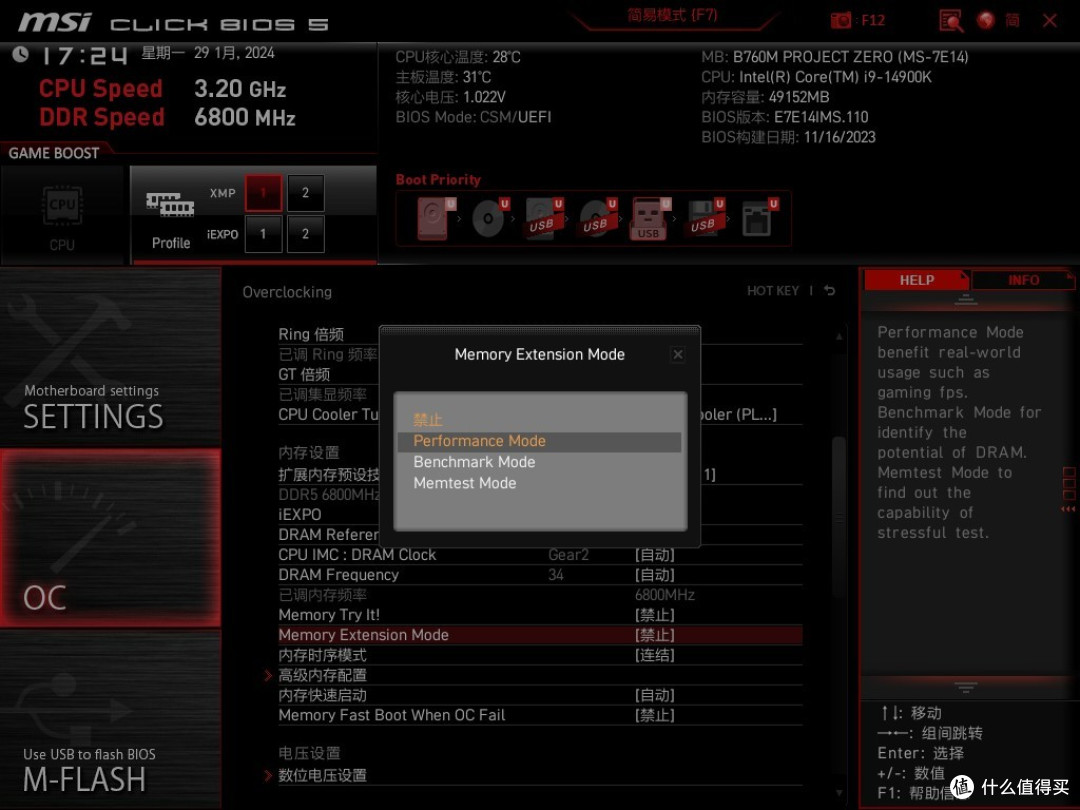Viewport: 1080px width, 810px height.
Task: Click the help panel bottom collapse handle
Action: click(x=966, y=687)
